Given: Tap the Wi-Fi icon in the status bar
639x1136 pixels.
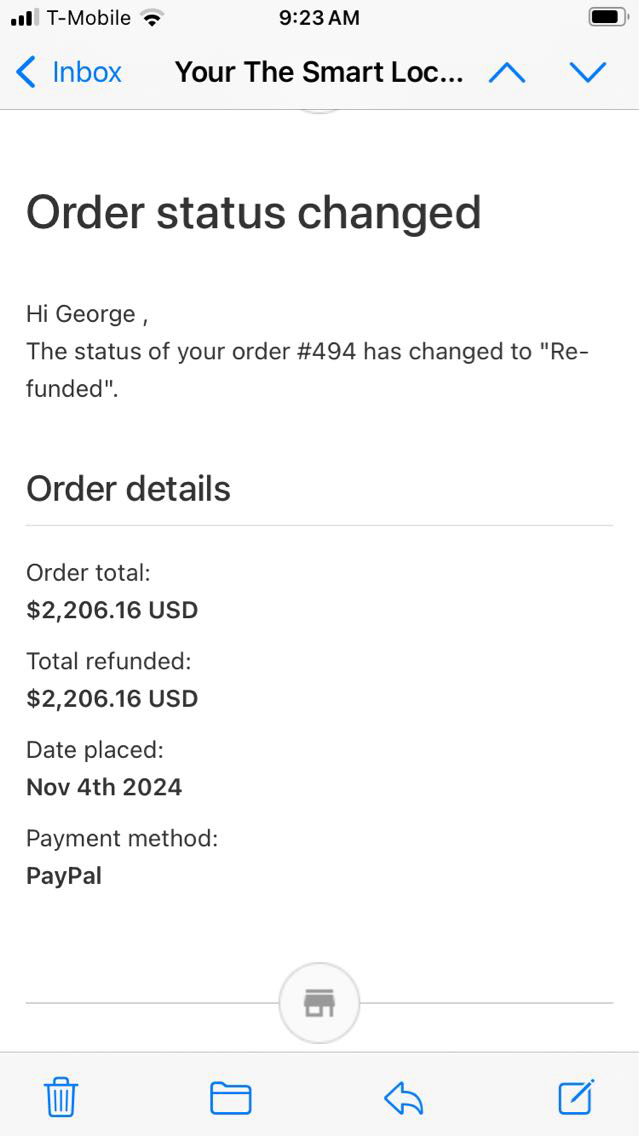Looking at the screenshot, I should point(152,18).
